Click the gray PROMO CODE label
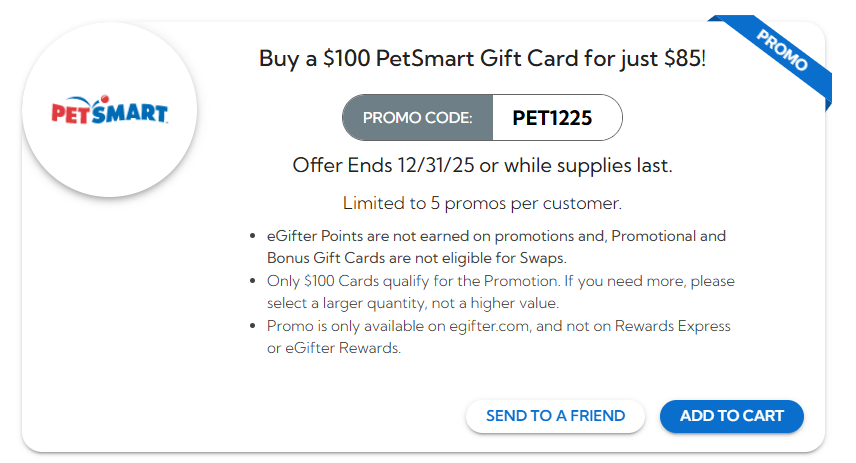The image size is (856, 463). tap(417, 118)
